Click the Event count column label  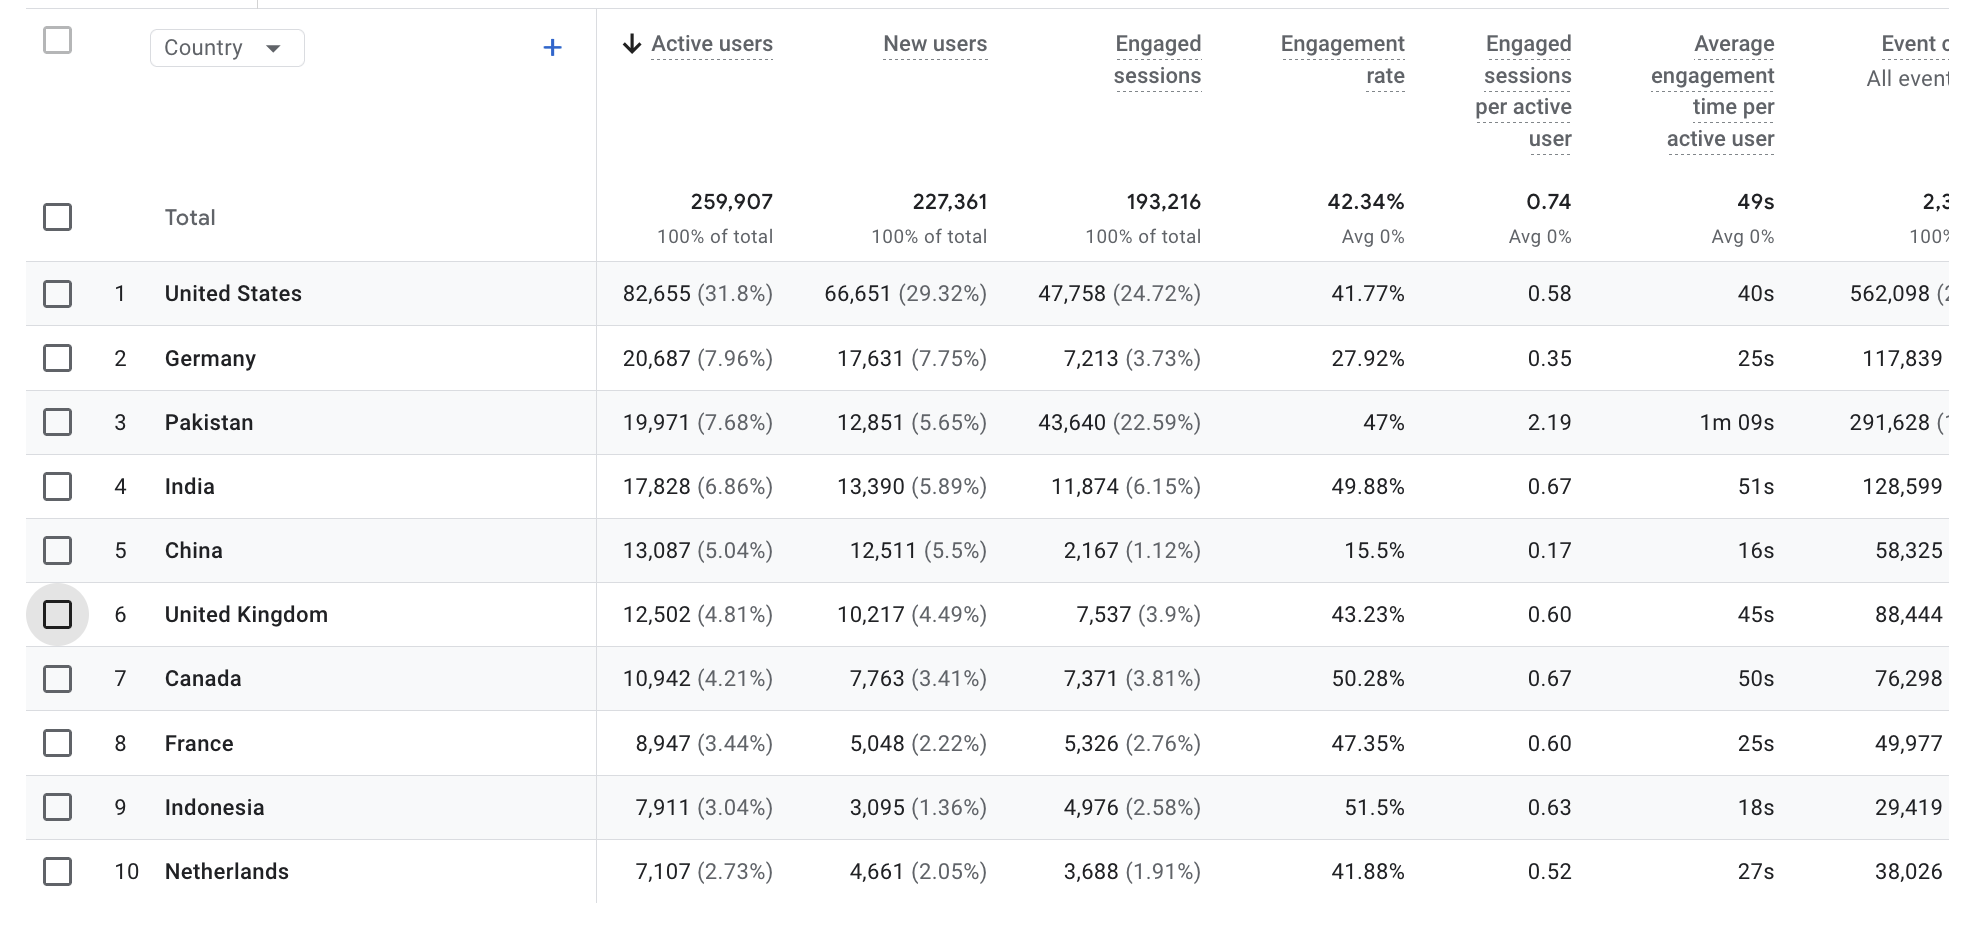[x=1917, y=44]
